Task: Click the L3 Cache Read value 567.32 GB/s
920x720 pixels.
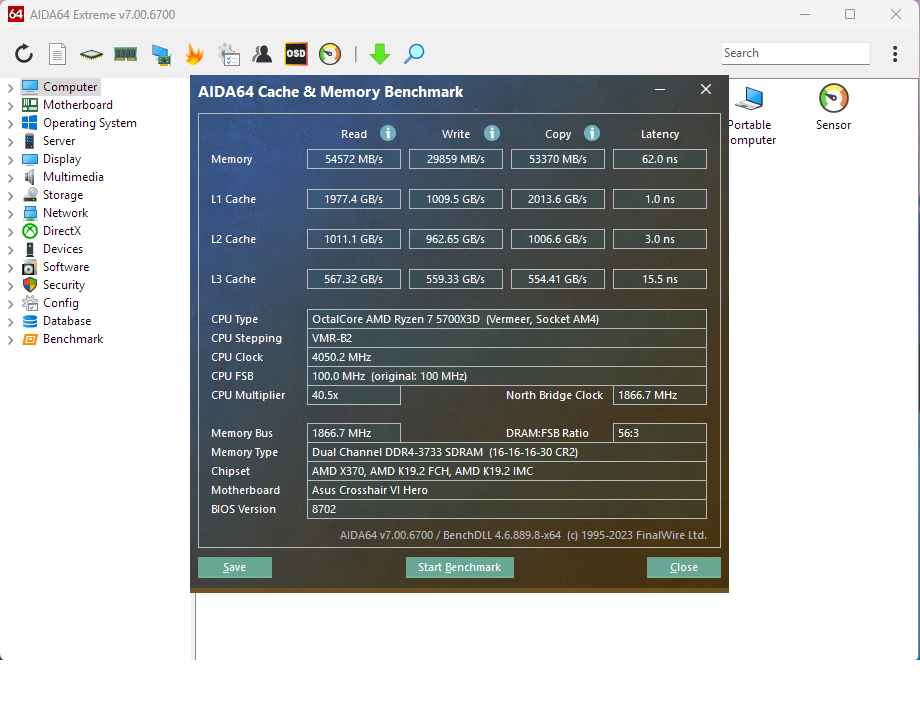Action: click(x=354, y=279)
